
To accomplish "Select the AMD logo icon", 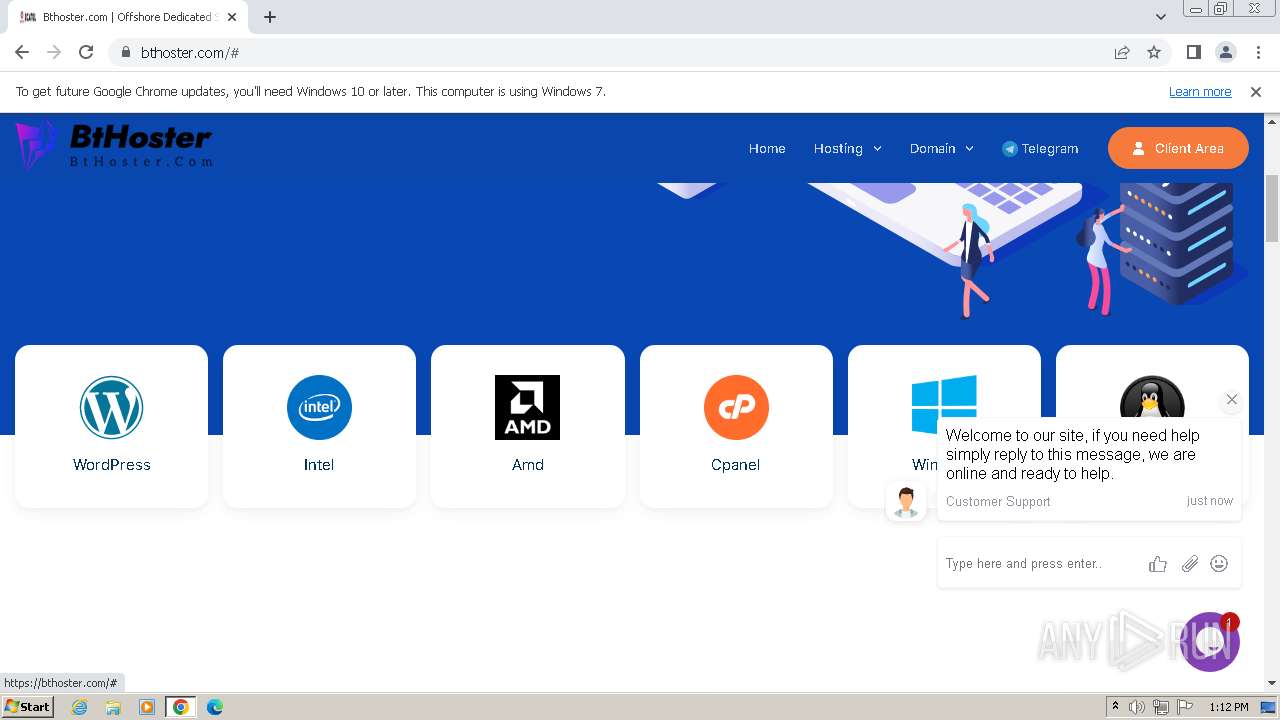I will [x=527, y=407].
